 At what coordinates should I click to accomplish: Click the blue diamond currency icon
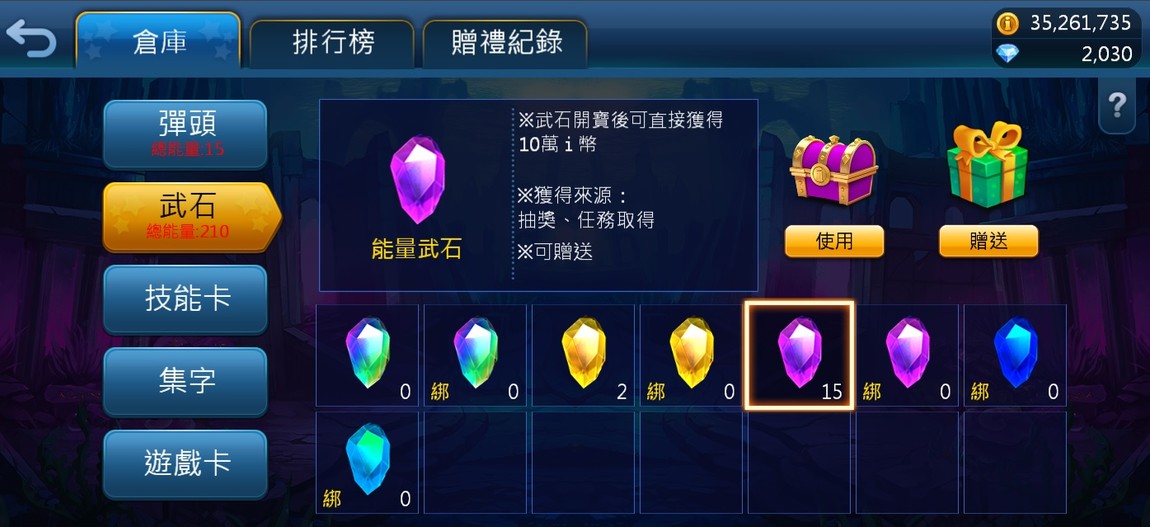tap(1008, 54)
